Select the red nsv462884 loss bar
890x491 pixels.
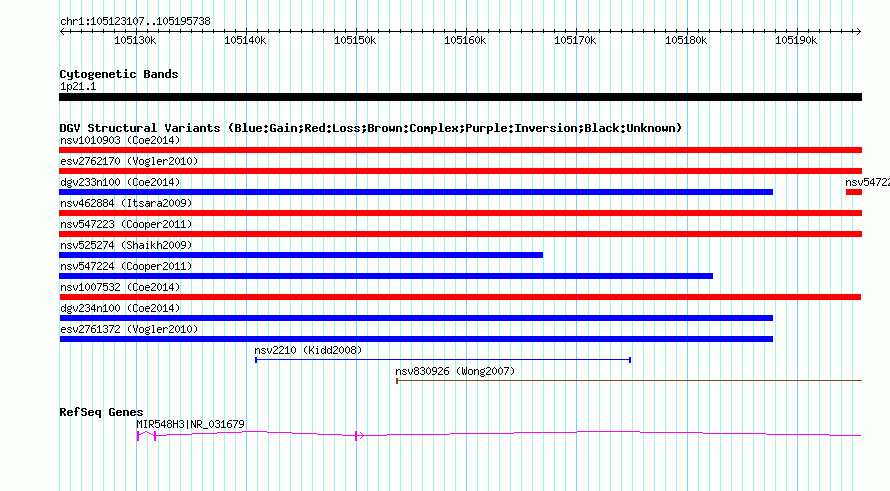click(x=460, y=213)
